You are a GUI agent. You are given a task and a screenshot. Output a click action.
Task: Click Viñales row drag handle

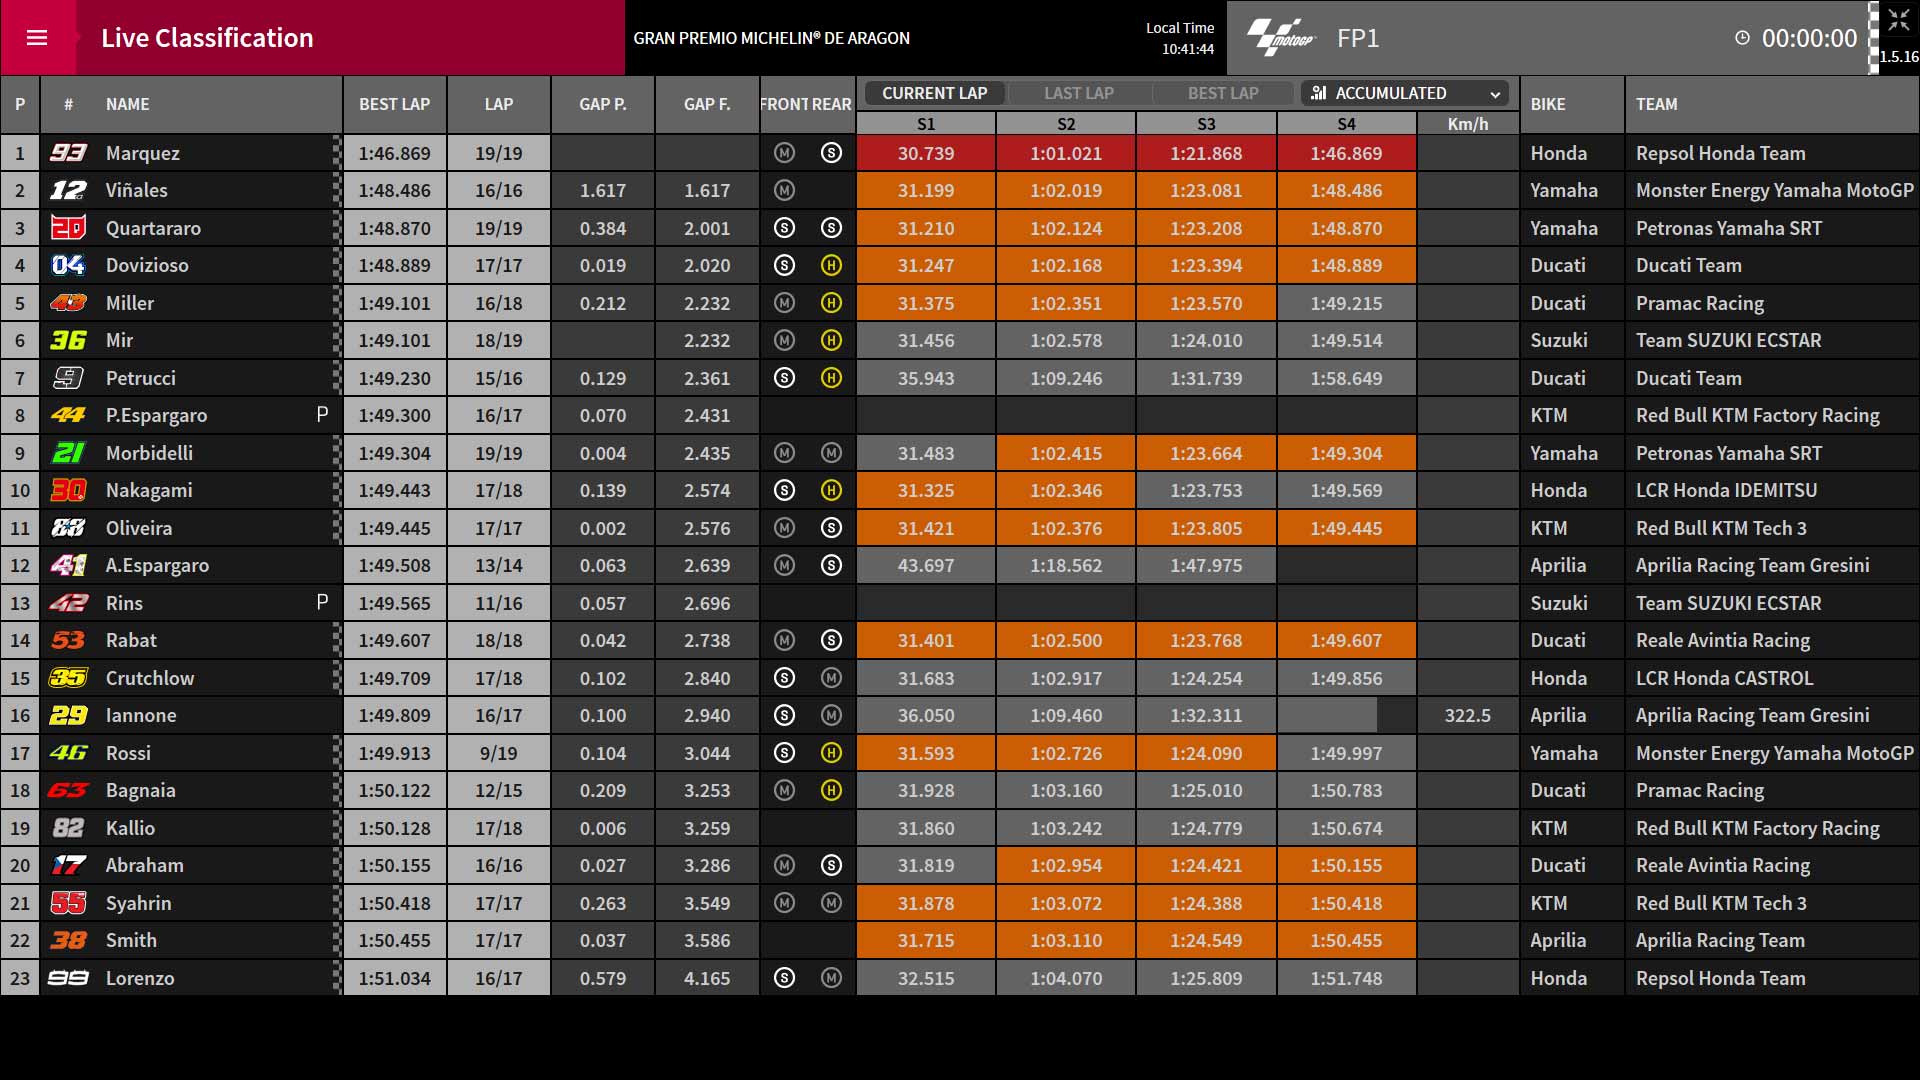336,190
